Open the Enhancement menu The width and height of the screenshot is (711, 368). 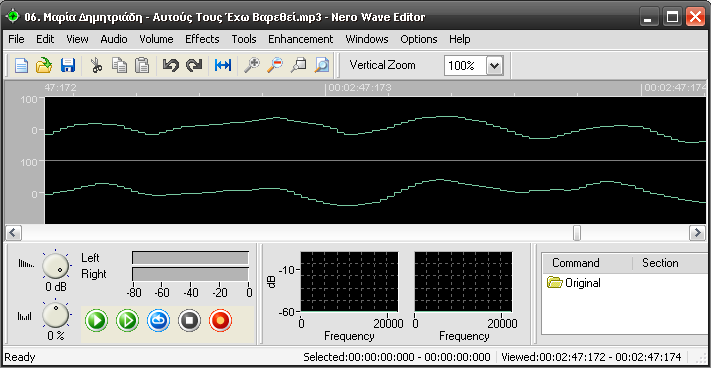coord(301,39)
